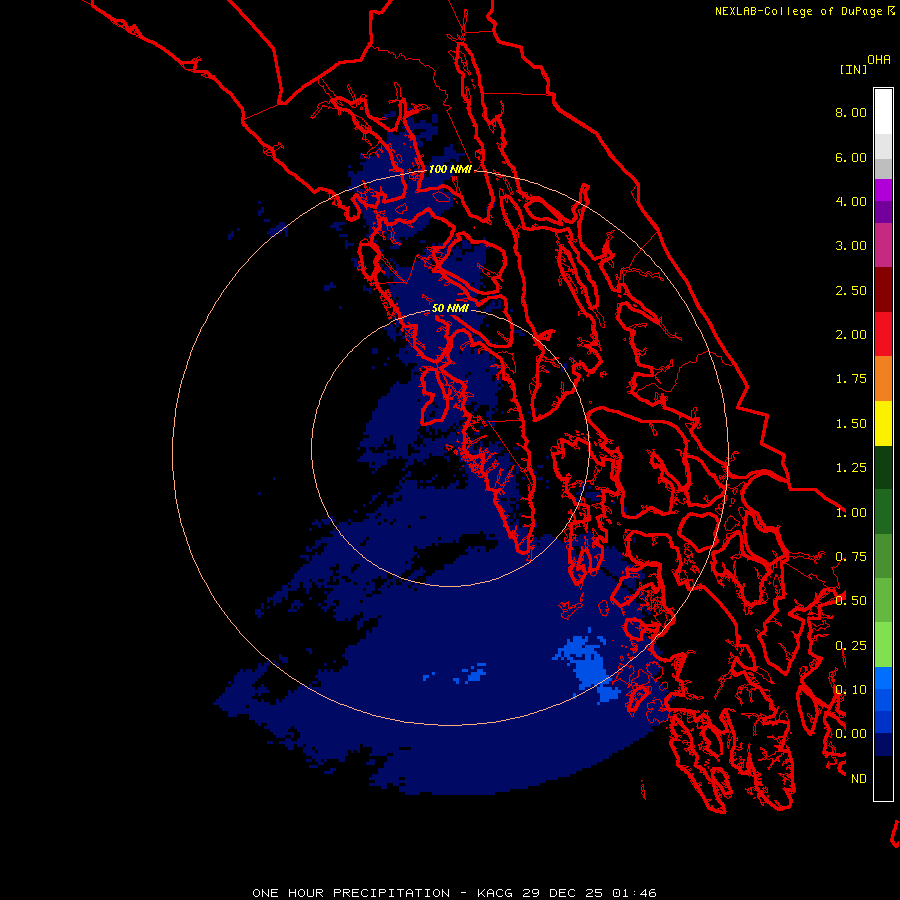
Task: Click the ND legend label
Action: point(859,779)
